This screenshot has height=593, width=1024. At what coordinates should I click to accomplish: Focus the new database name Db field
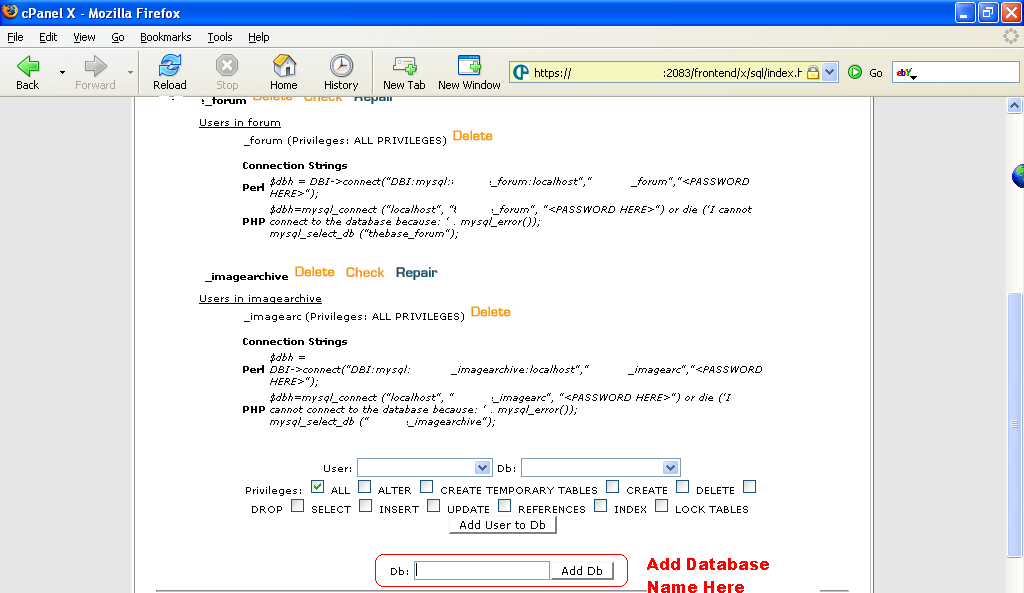(482, 571)
